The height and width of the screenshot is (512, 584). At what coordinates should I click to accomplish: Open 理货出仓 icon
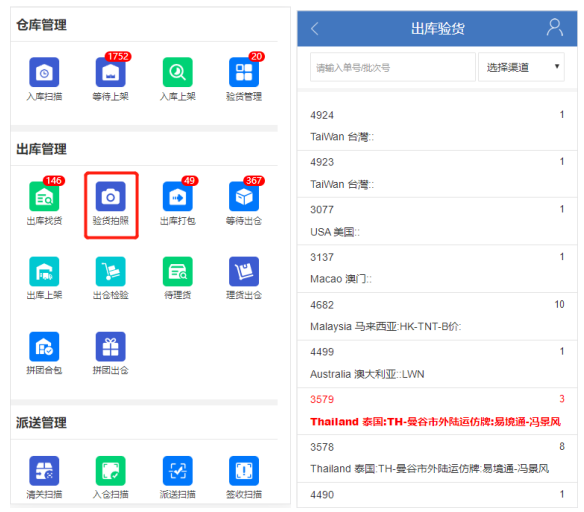(244, 271)
